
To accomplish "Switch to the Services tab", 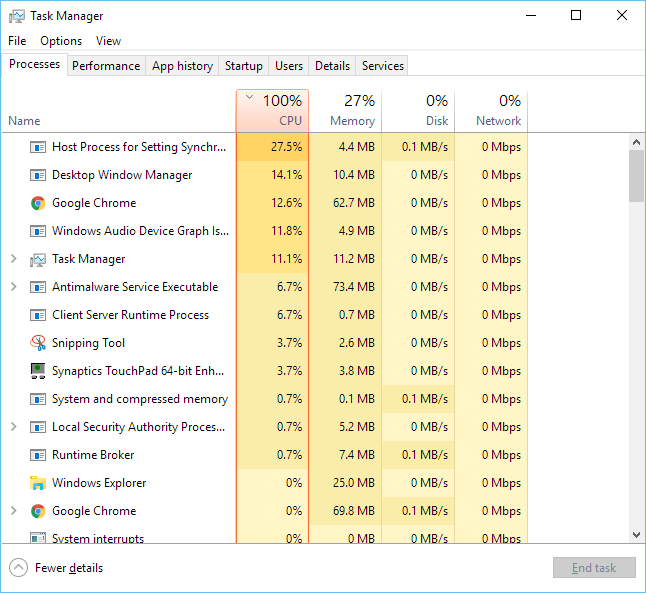I will [382, 66].
